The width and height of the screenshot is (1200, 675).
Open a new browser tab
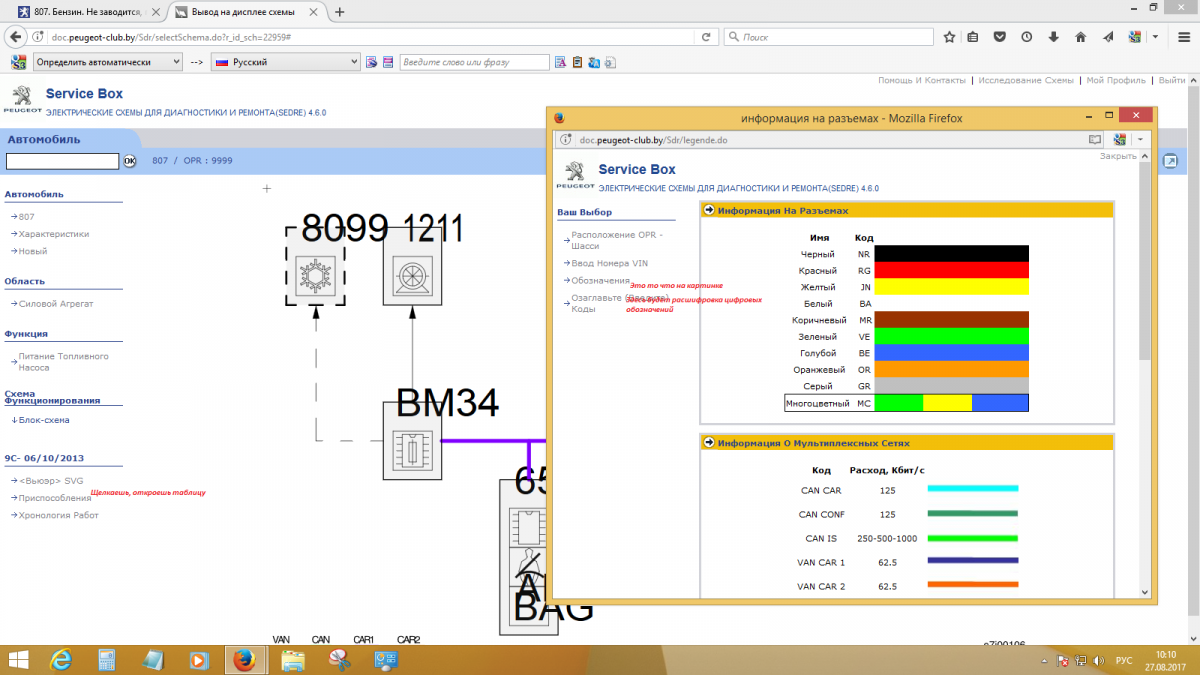pyautogui.click(x=340, y=12)
